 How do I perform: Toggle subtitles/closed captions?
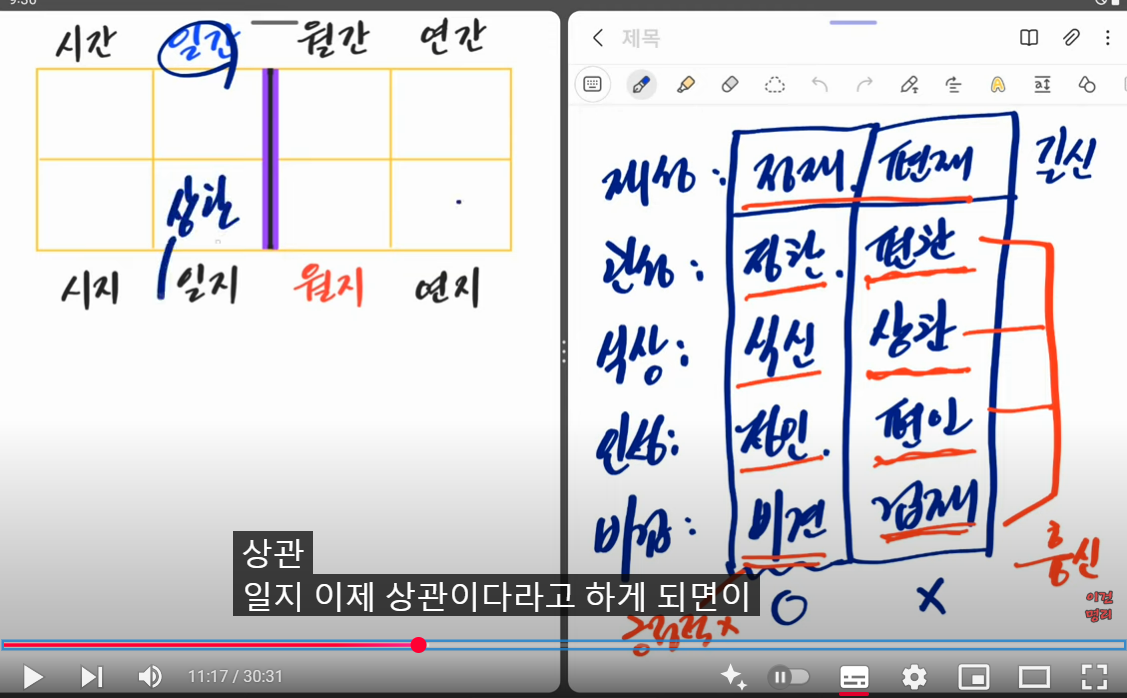coord(854,677)
